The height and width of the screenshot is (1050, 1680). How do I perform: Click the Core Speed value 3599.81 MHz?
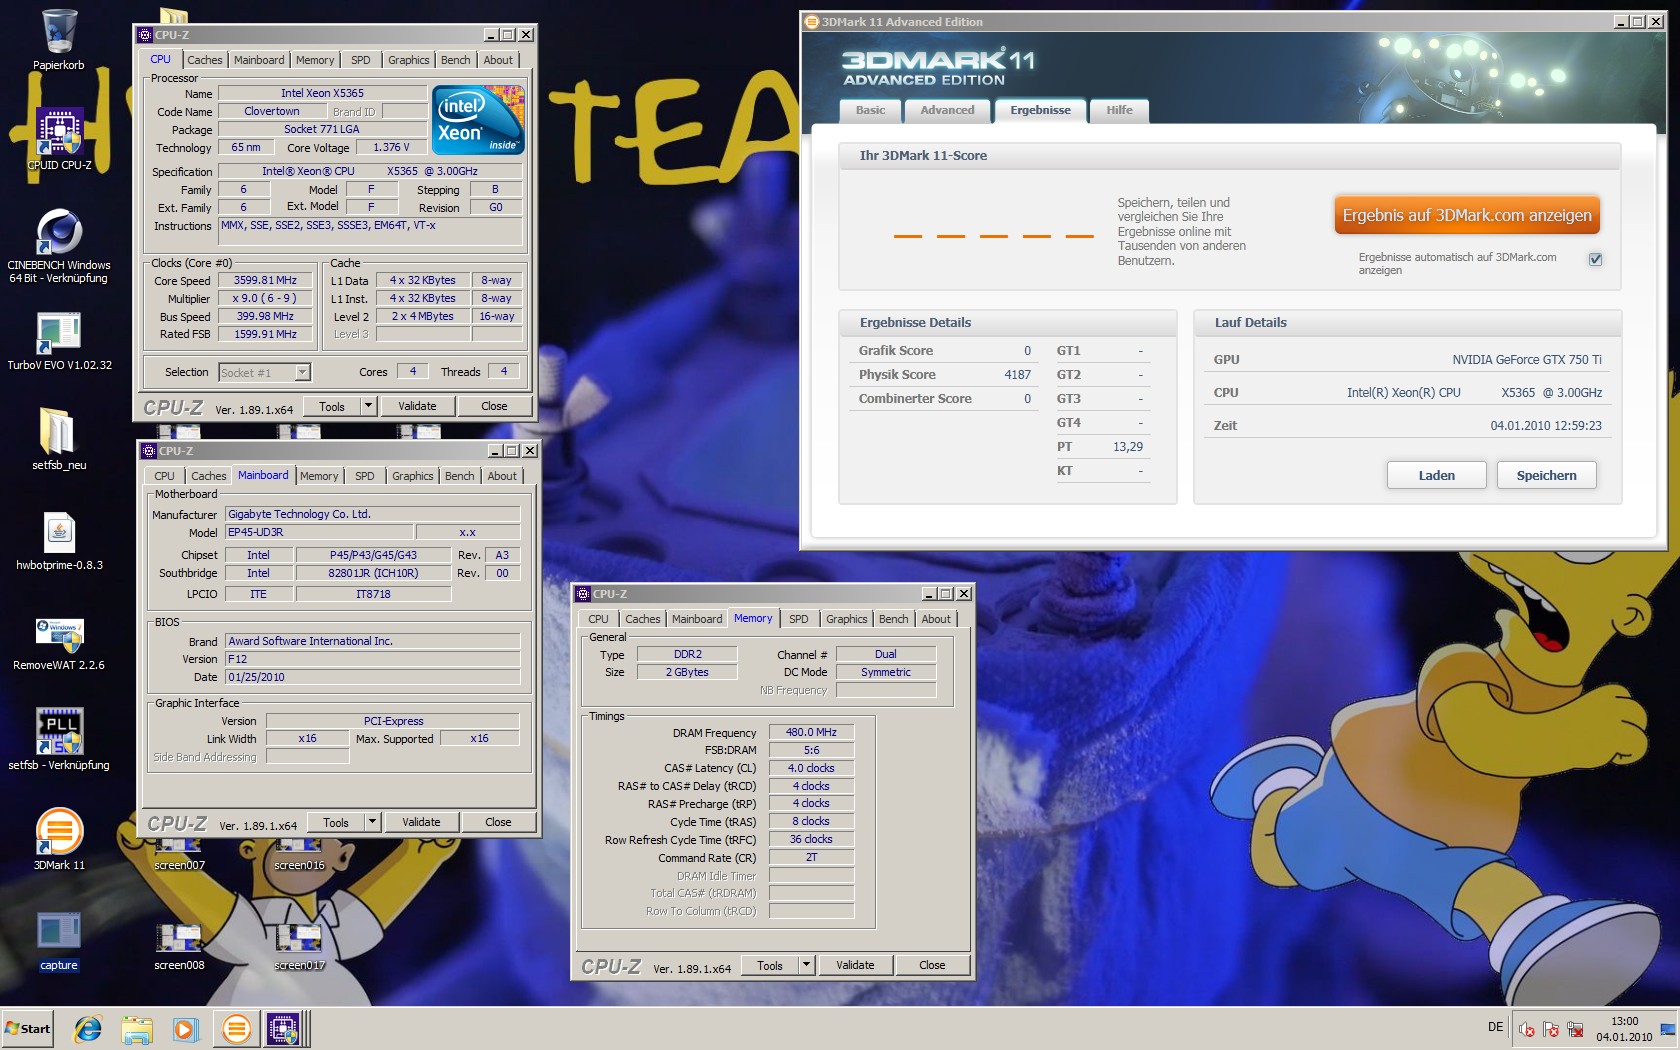click(x=265, y=280)
